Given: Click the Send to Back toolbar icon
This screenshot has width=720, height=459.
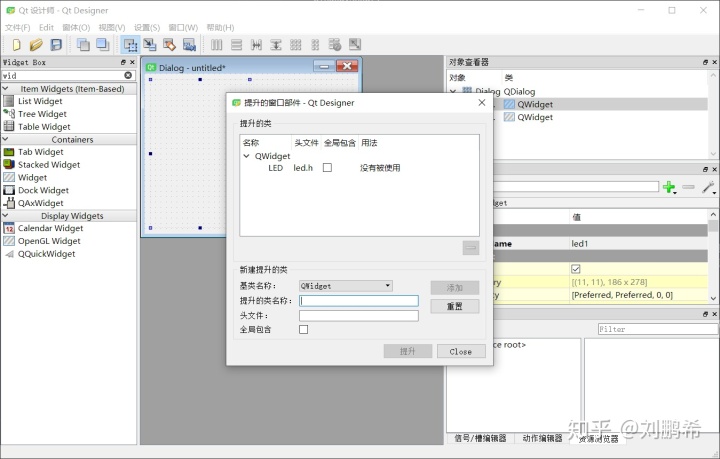Looking at the screenshot, I should 83,45.
